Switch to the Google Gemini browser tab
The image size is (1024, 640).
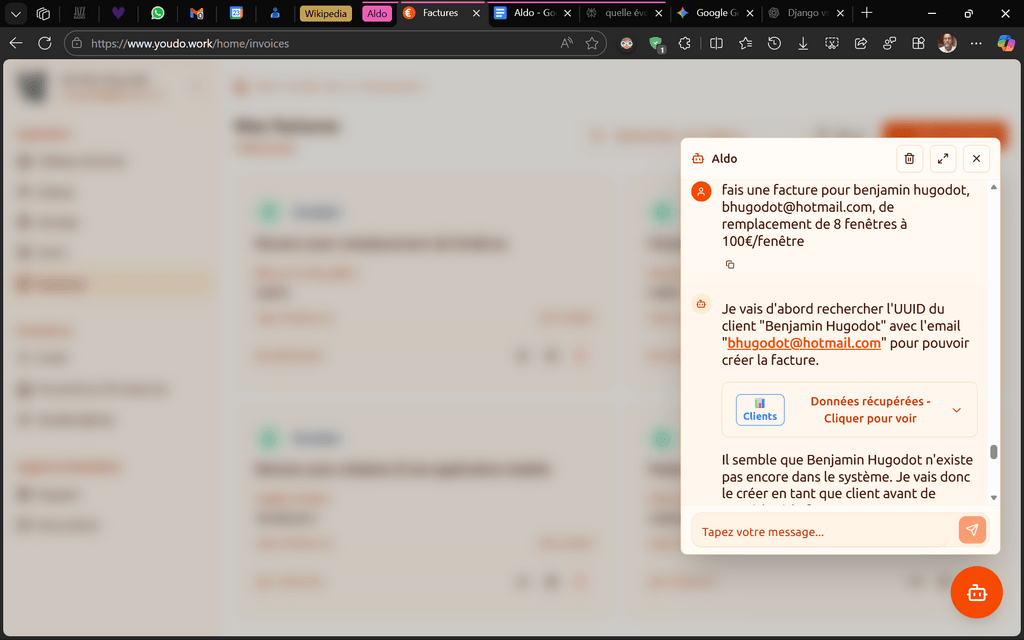[x=716, y=14]
